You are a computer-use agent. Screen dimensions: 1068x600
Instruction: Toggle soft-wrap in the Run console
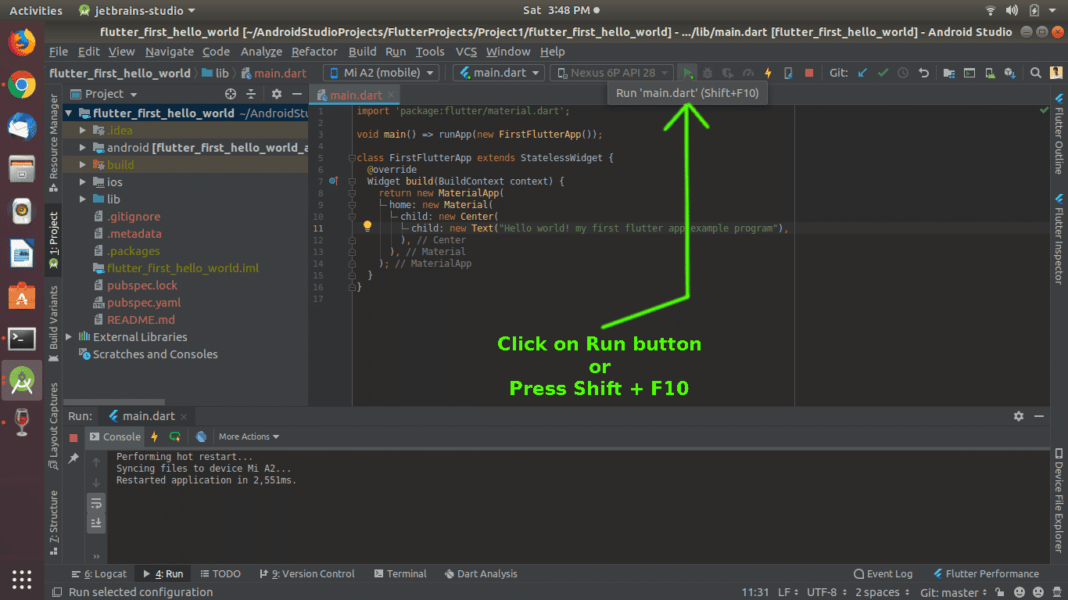(96, 504)
